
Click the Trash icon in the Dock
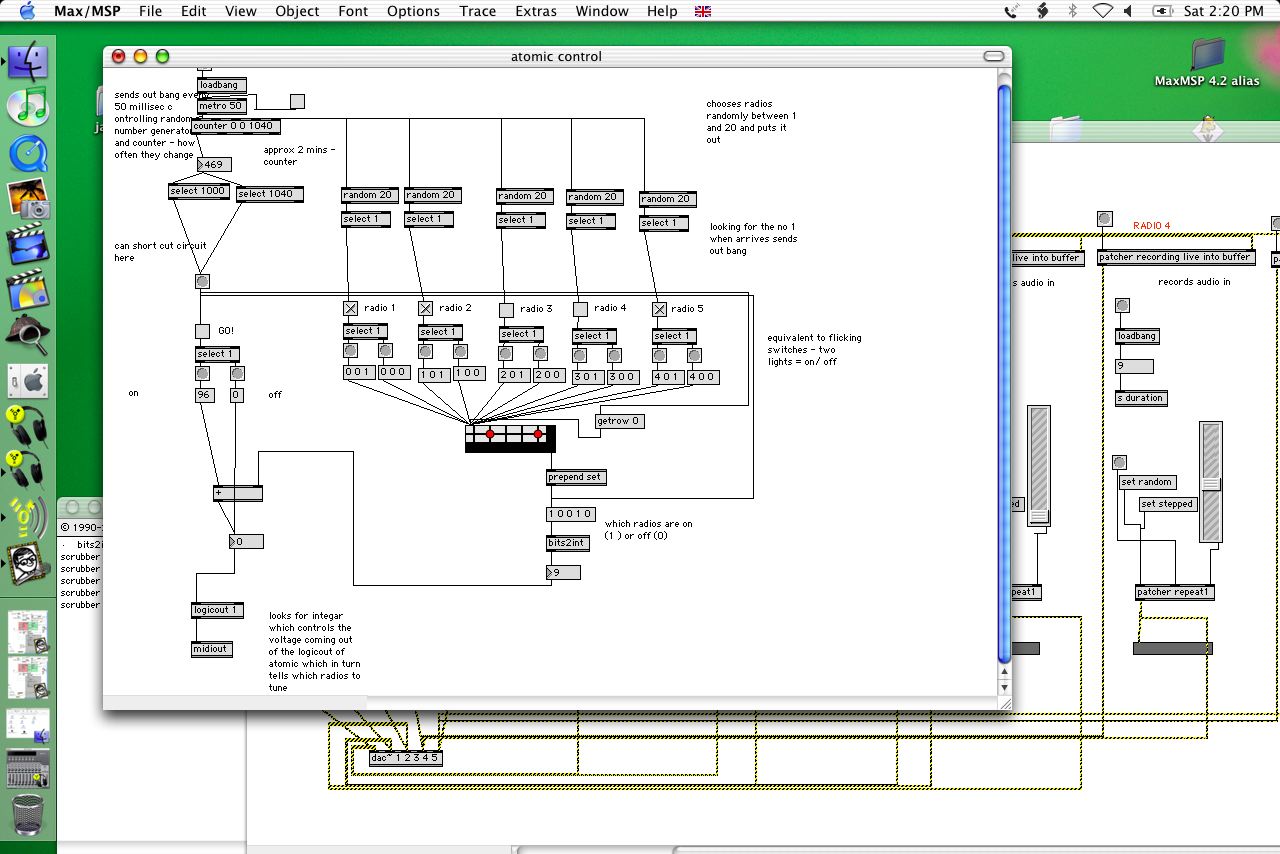click(x=28, y=817)
